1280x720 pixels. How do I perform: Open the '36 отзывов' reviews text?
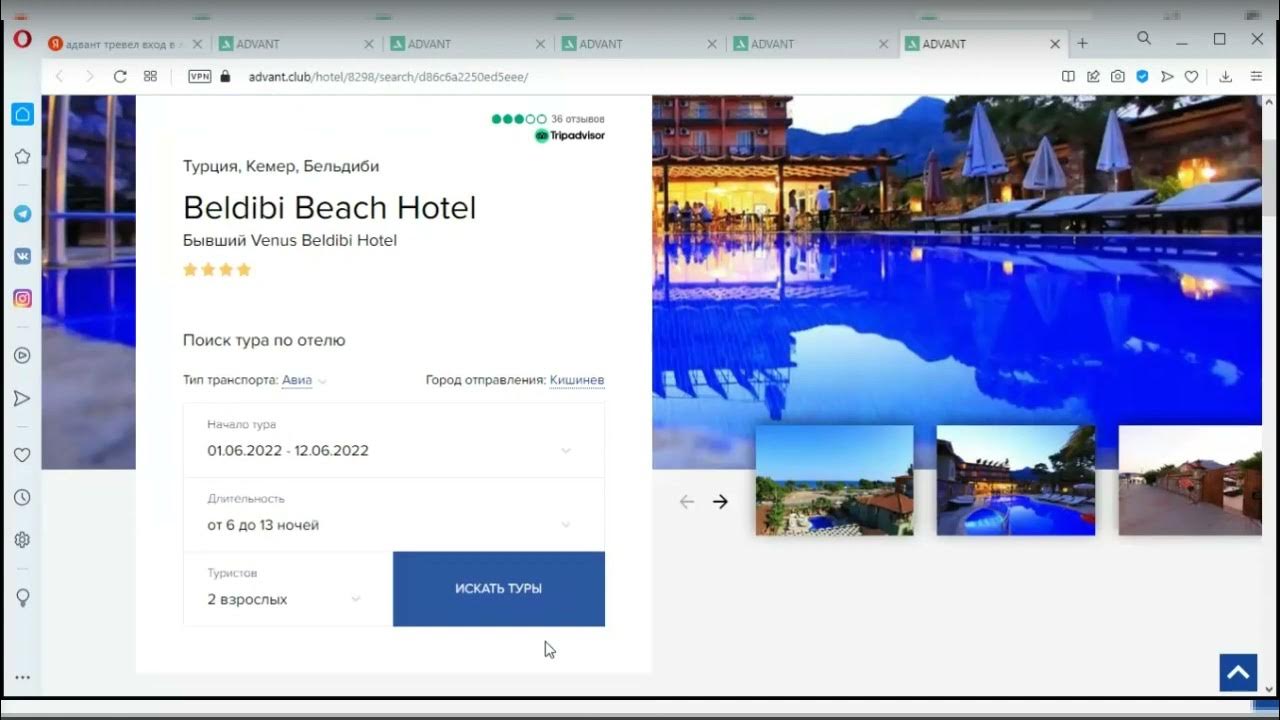578,119
